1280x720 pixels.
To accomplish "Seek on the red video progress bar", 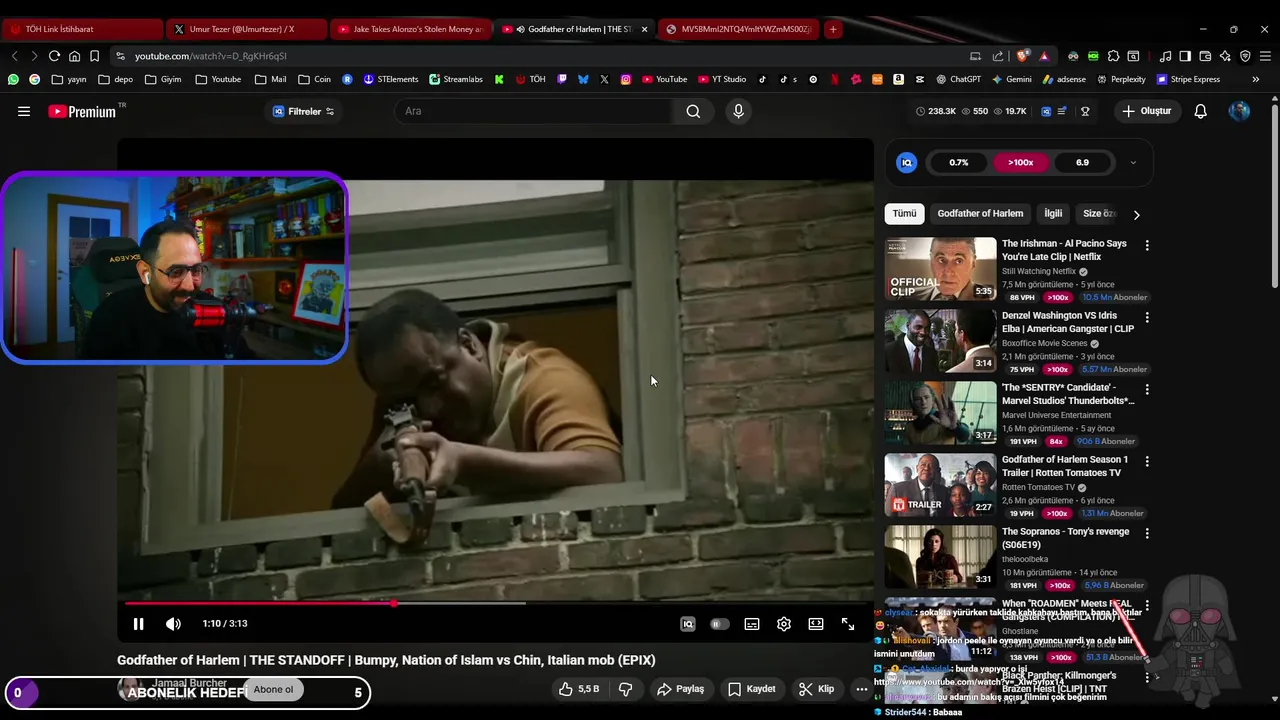I will pos(495,603).
